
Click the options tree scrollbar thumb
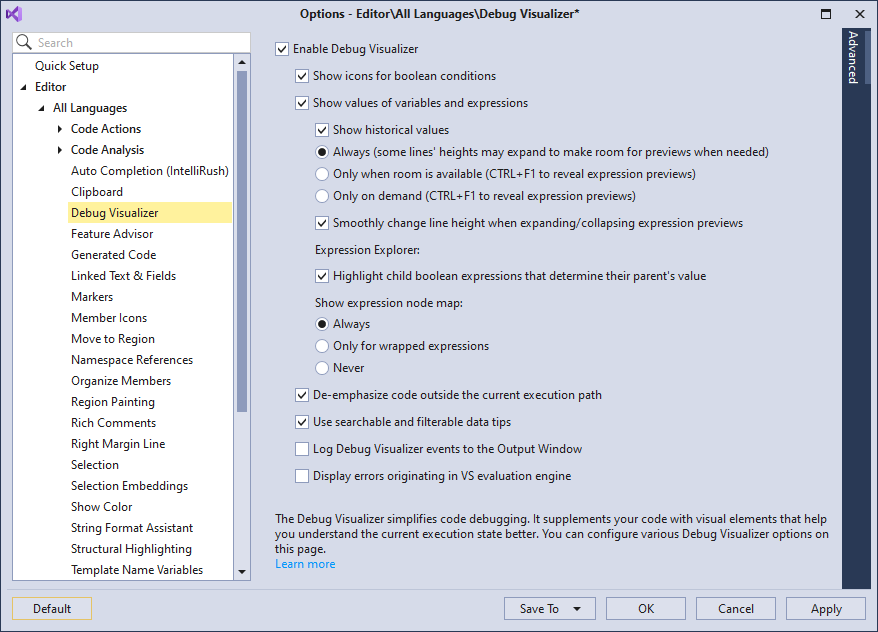[x=242, y=241]
